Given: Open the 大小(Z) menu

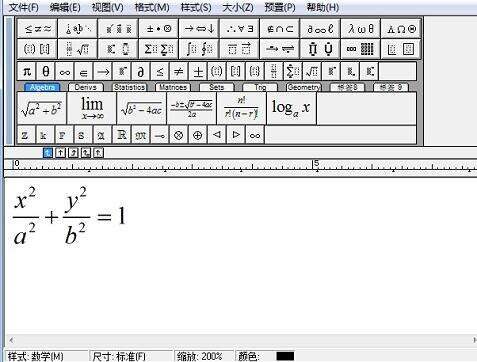Looking at the screenshot, I should (x=238, y=7).
